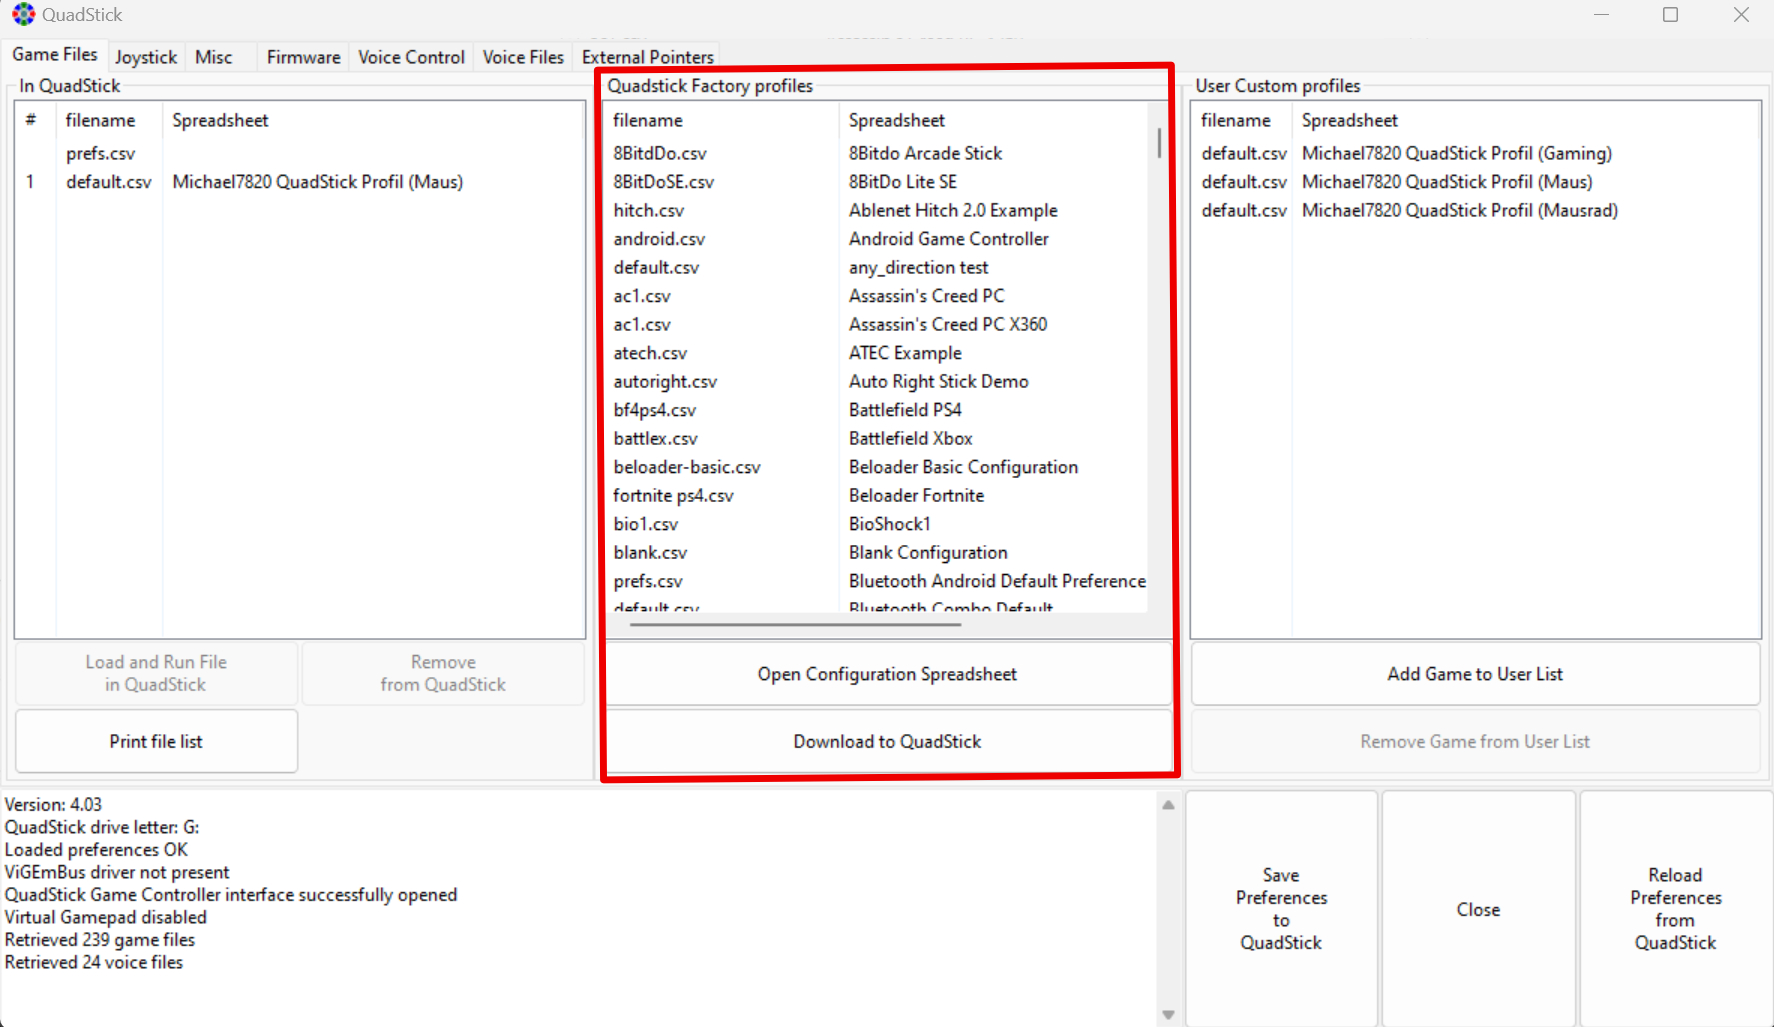This screenshot has width=1774, height=1027.
Task: Click Add Game to User List
Action: (x=1475, y=674)
